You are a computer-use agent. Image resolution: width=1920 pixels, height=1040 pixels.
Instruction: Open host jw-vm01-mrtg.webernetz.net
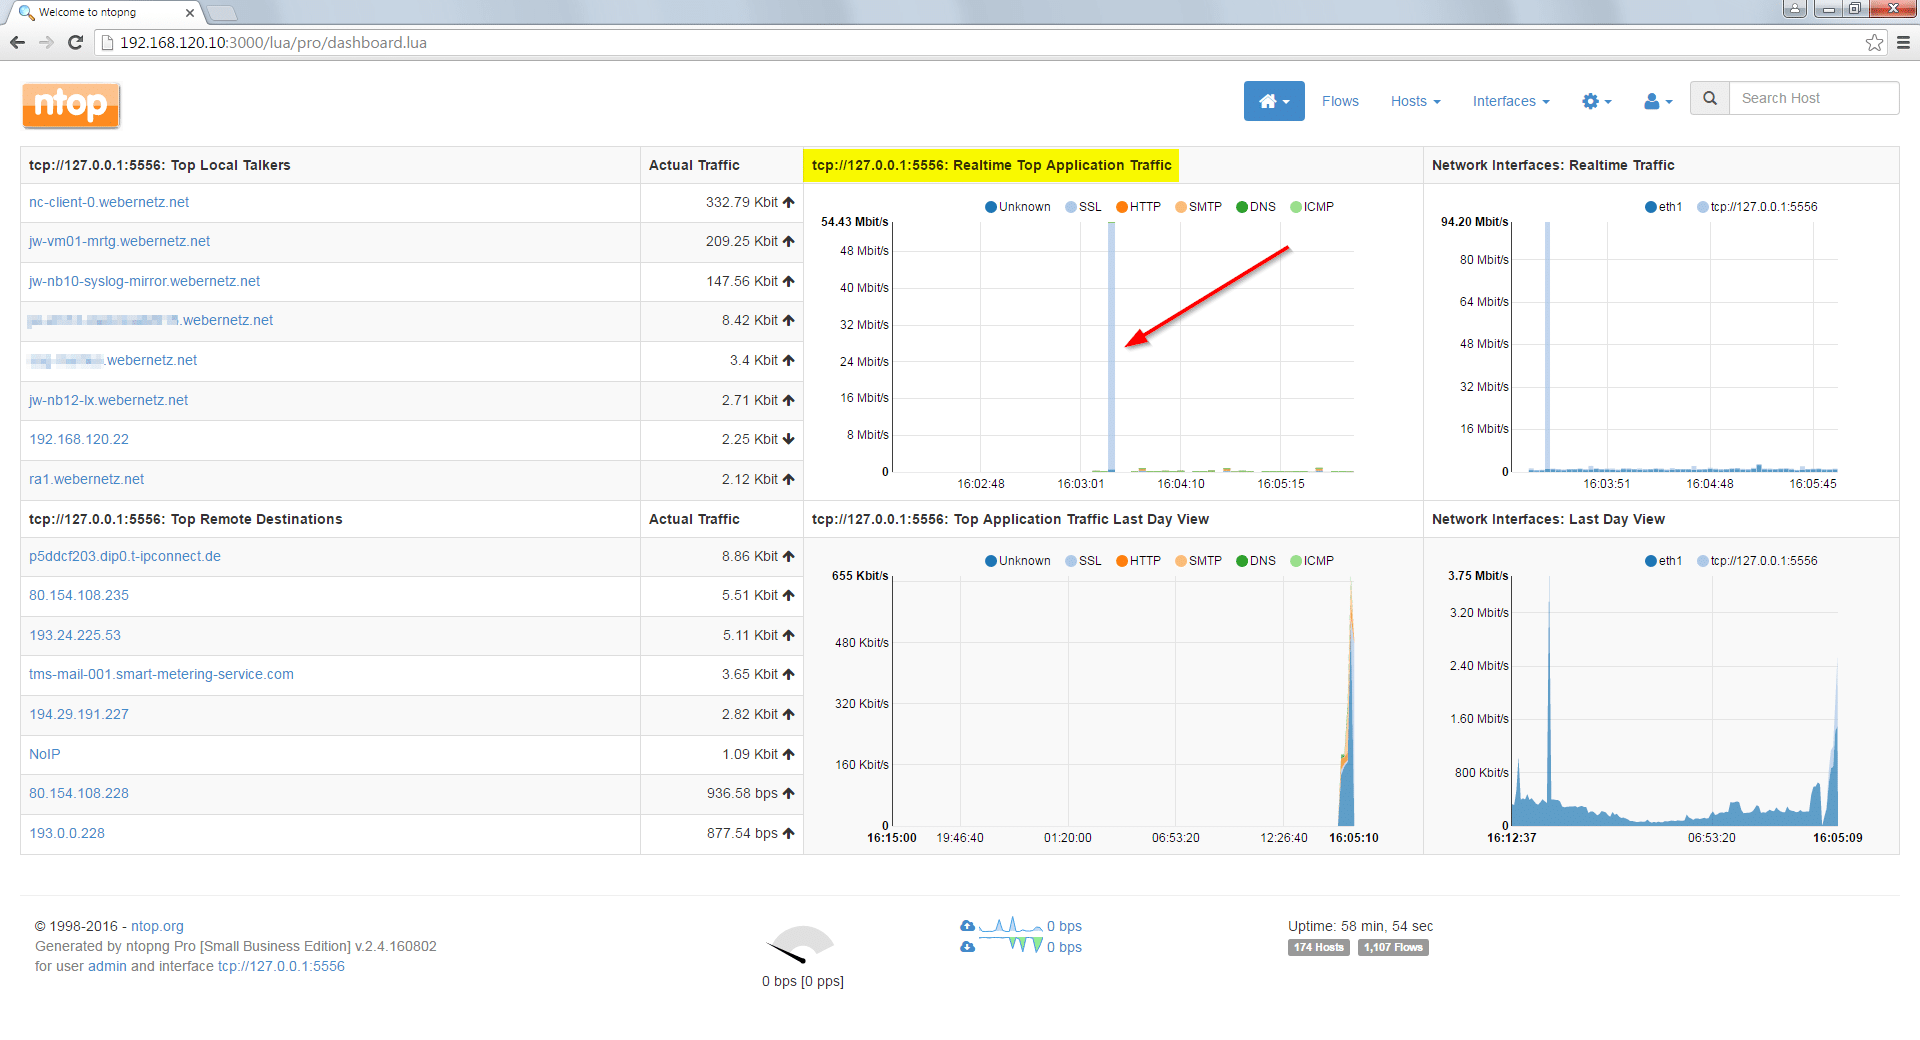119,241
